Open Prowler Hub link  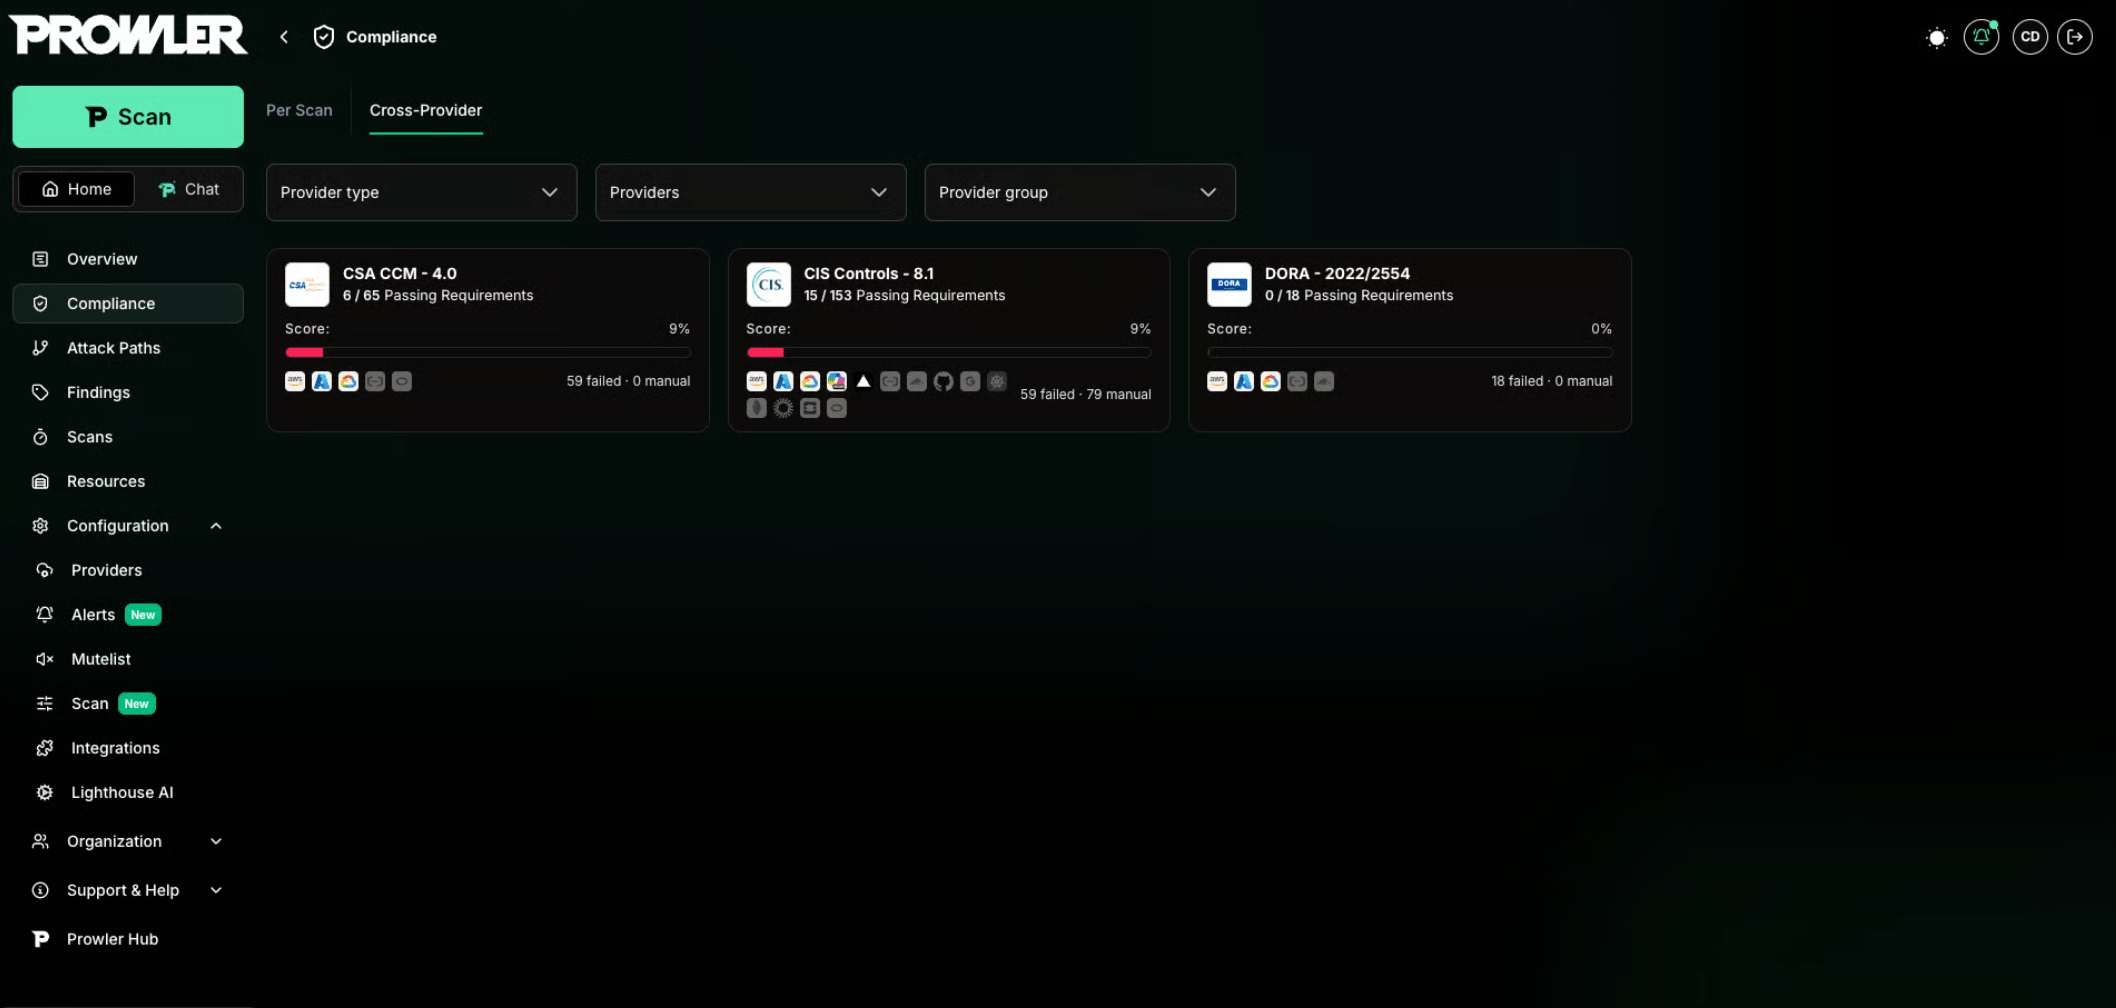coord(128,939)
